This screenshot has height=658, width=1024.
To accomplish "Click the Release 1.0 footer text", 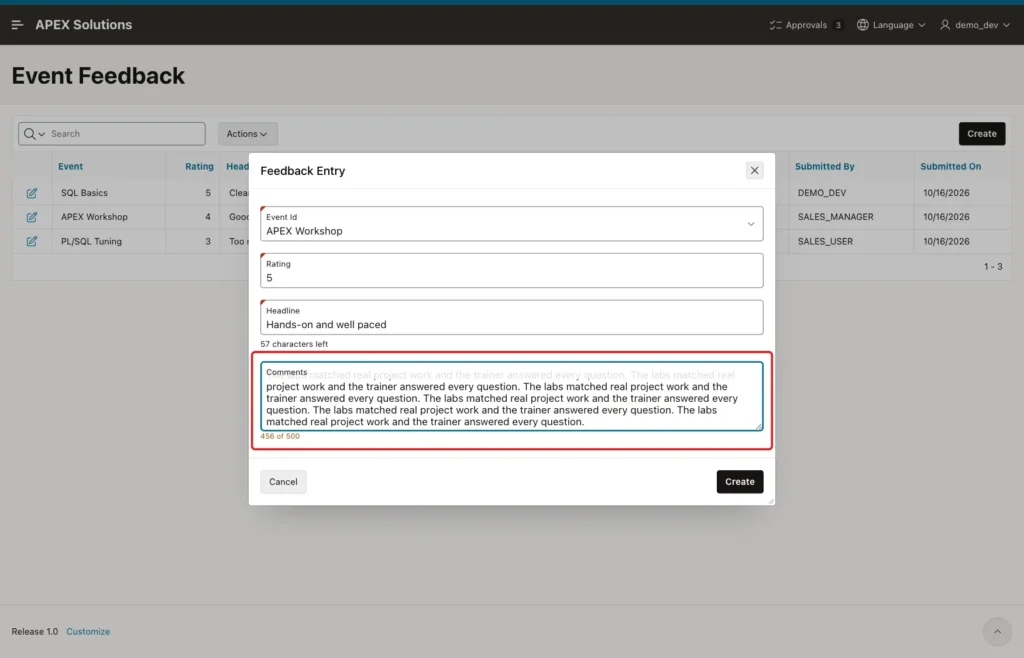I will [35, 631].
